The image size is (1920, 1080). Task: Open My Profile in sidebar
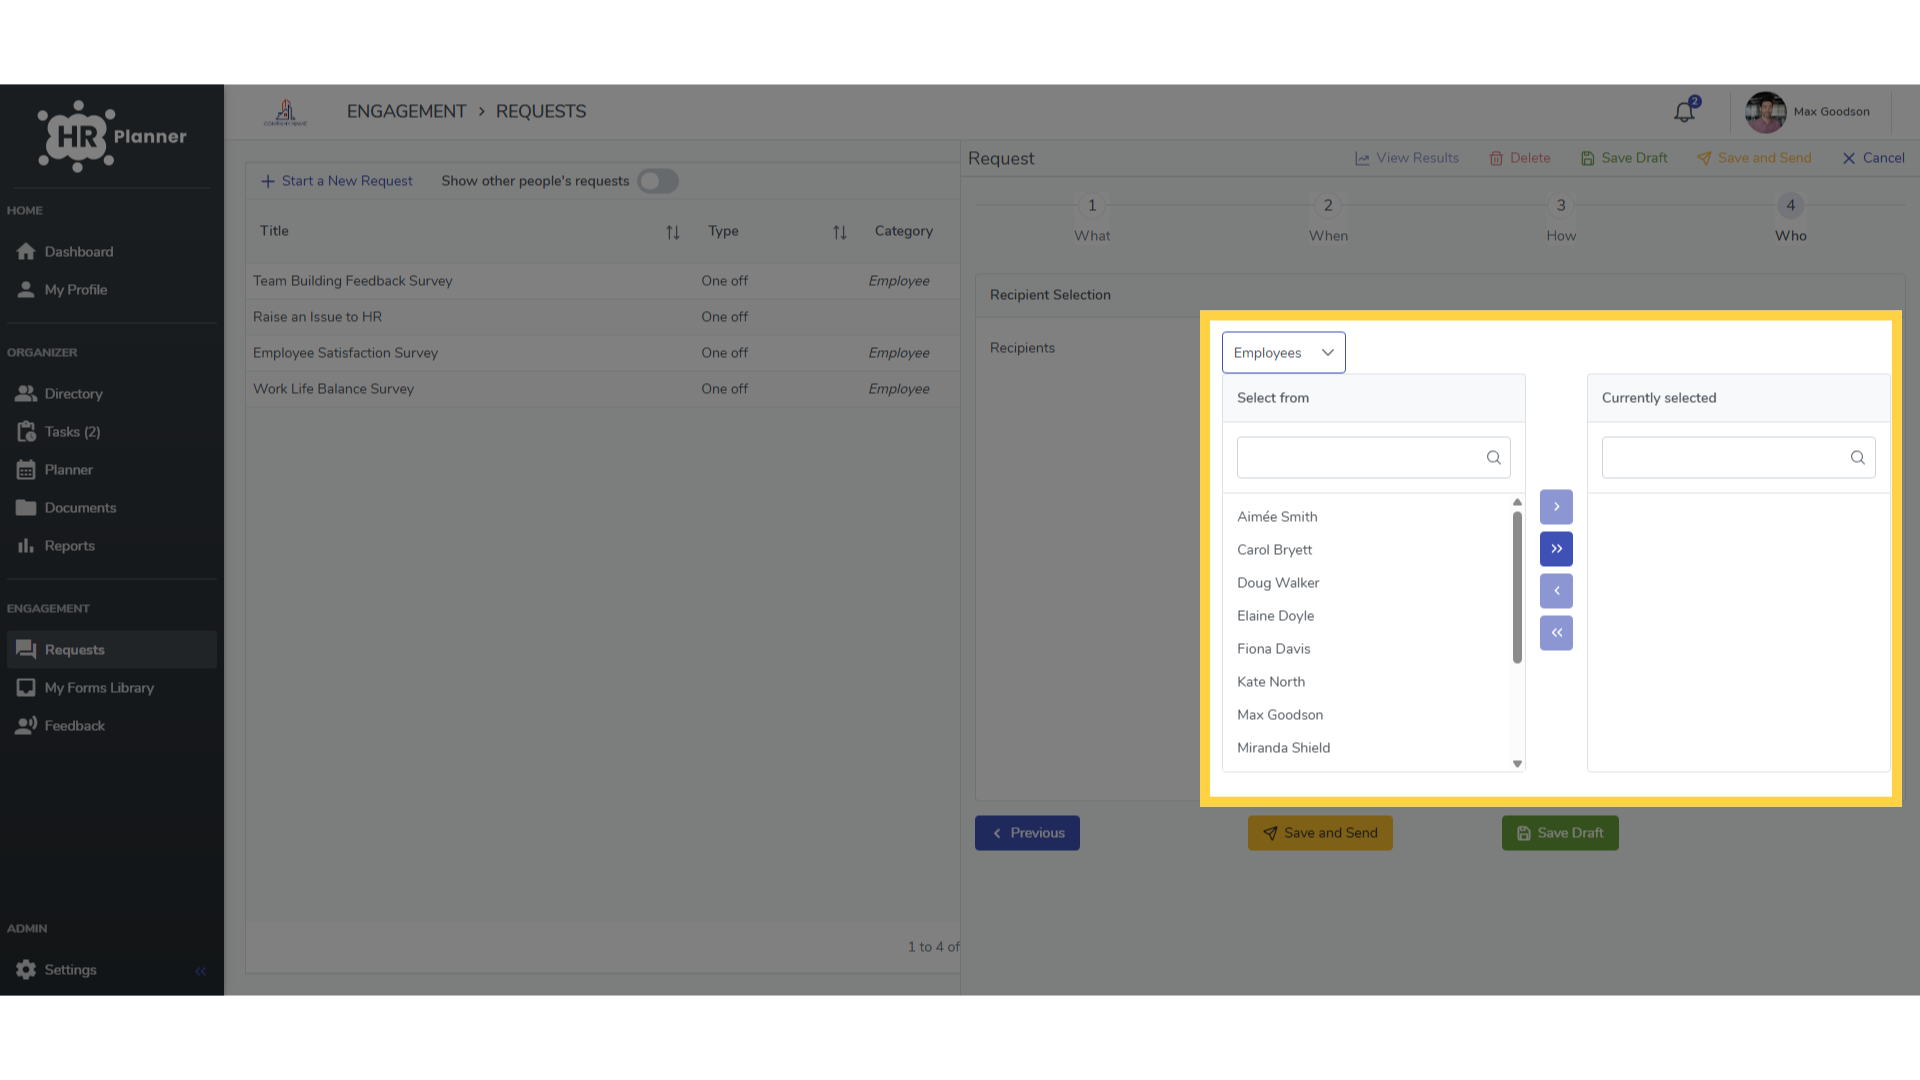point(111,290)
